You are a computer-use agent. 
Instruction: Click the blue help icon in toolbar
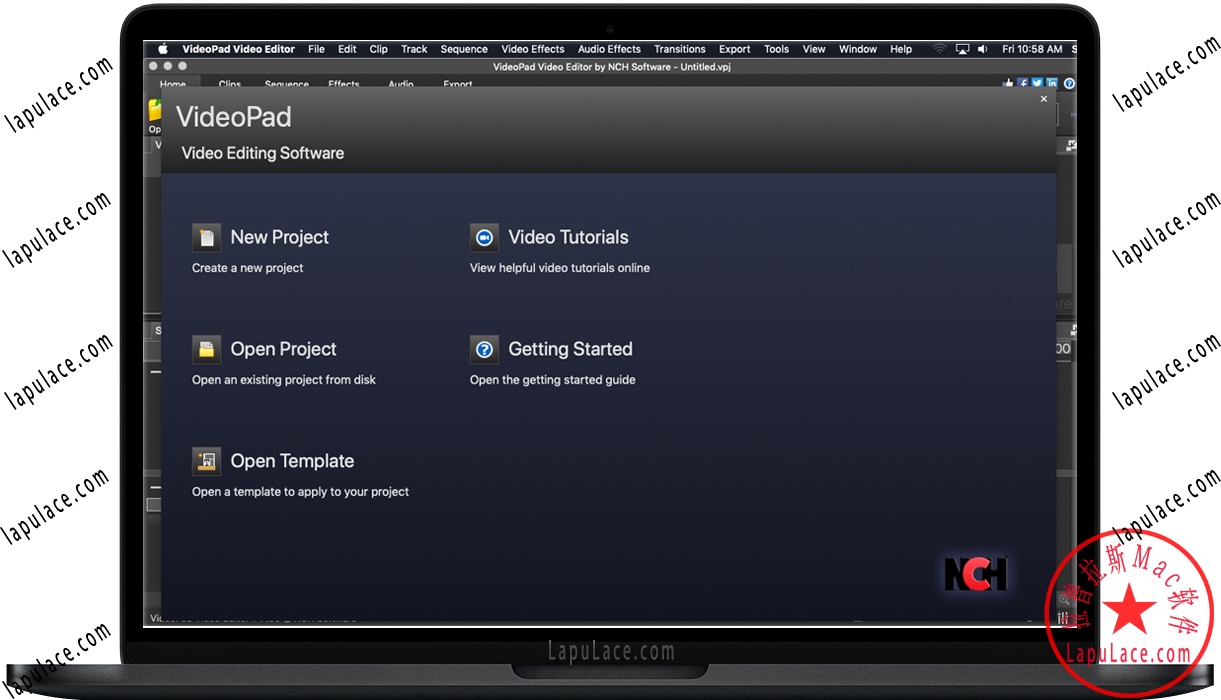tap(1068, 84)
